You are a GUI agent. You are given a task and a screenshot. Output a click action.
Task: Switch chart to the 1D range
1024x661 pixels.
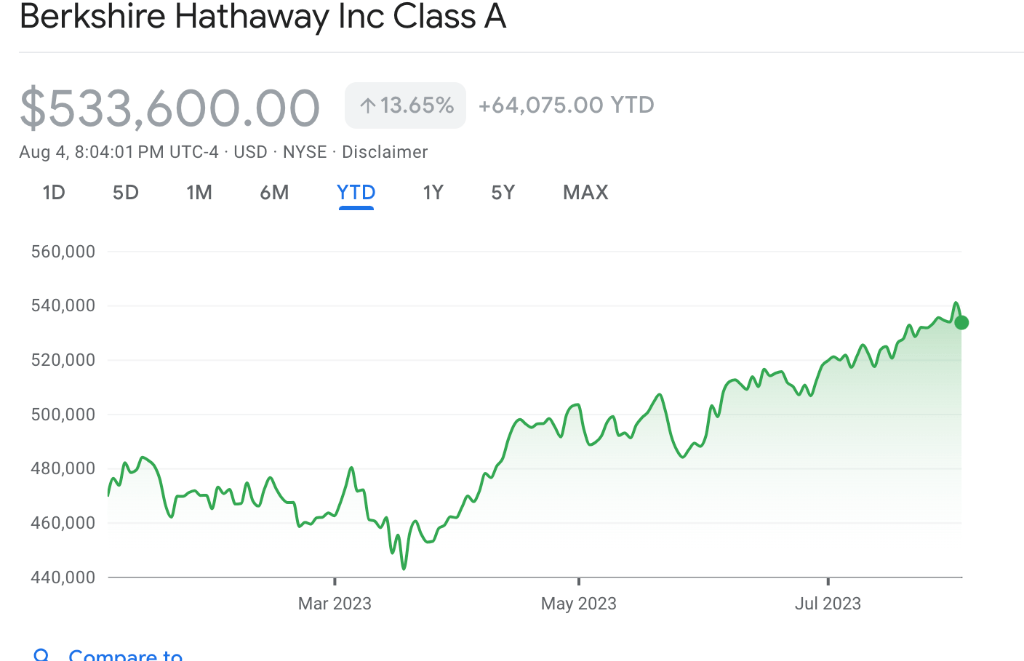pyautogui.click(x=54, y=192)
